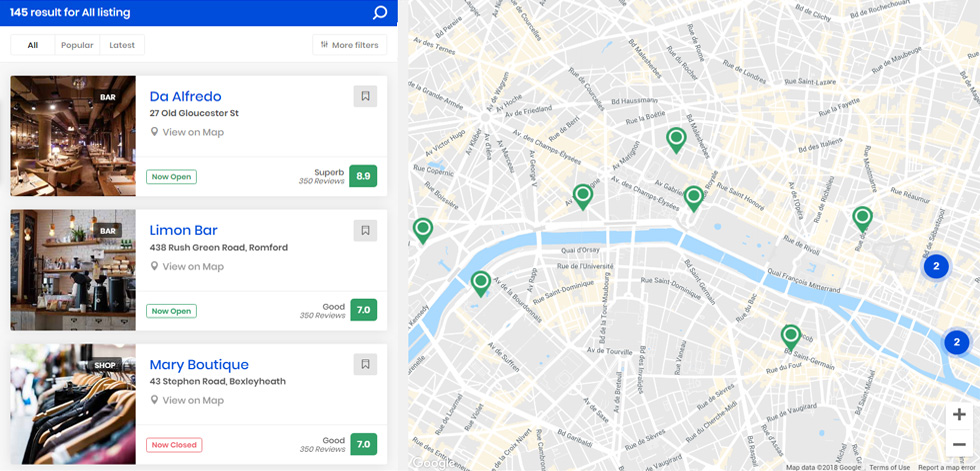Viewport: 980px width, 471px height.
Task: Zoom in the map with plus button
Action: [959, 415]
